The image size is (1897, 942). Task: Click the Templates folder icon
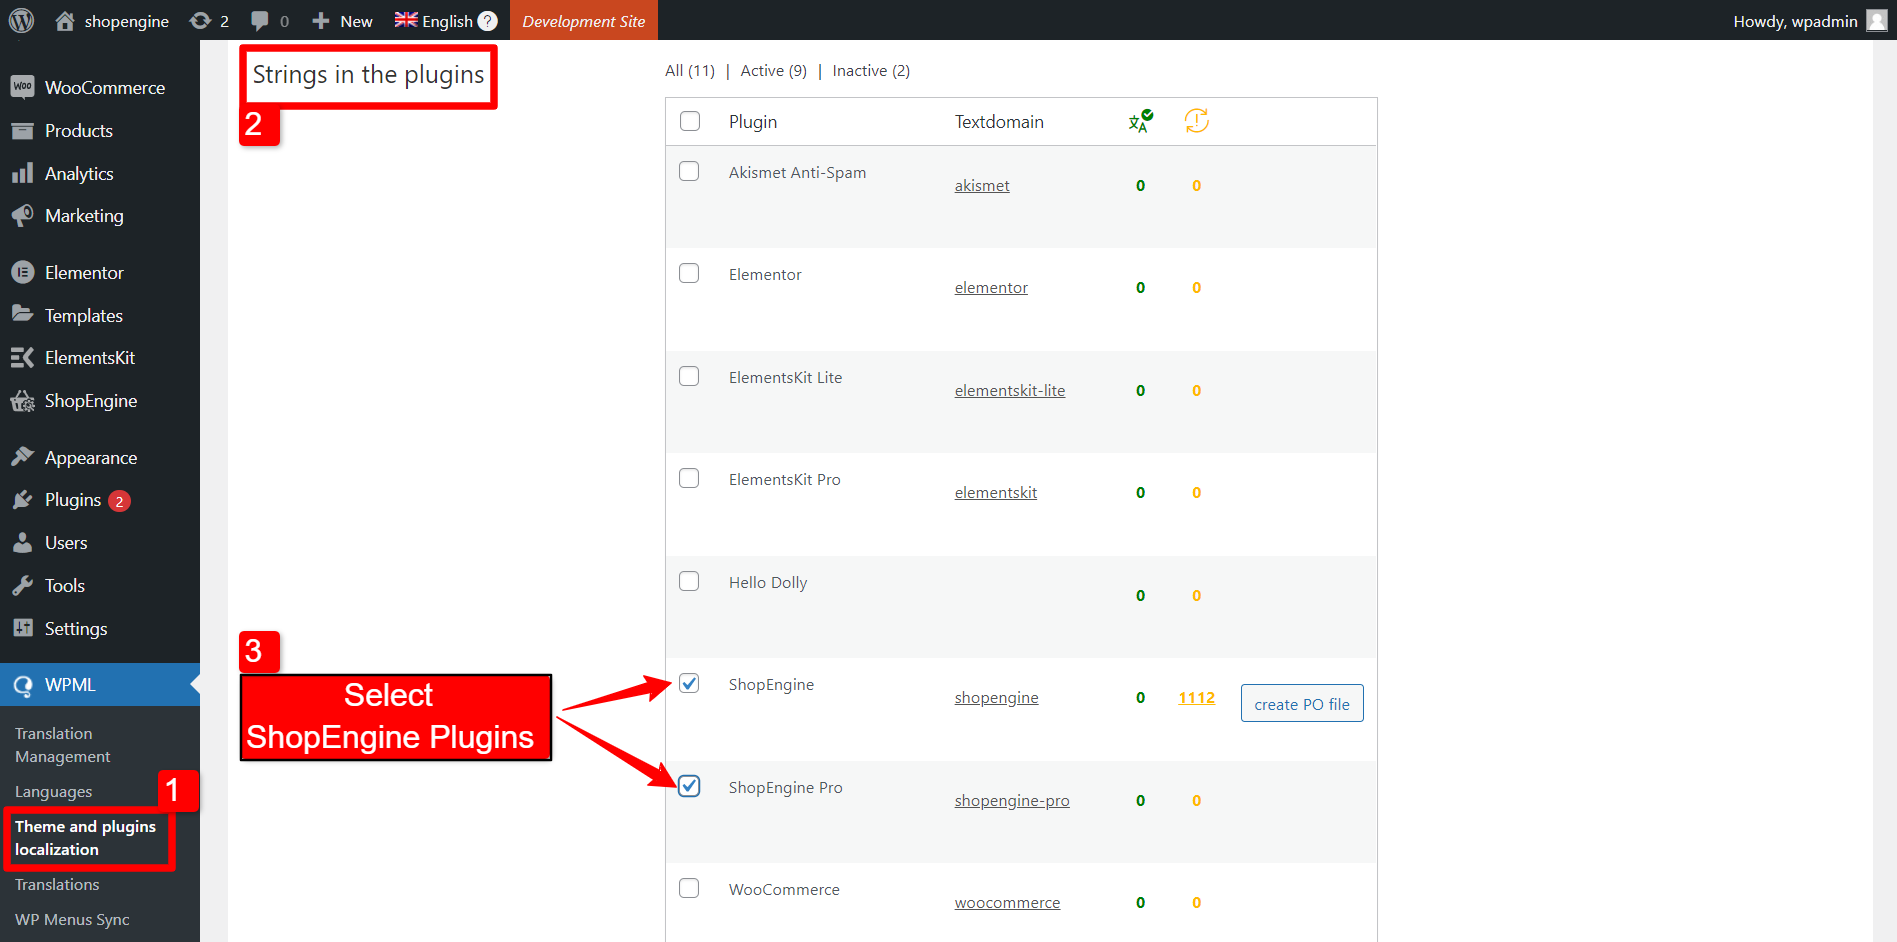(x=22, y=314)
